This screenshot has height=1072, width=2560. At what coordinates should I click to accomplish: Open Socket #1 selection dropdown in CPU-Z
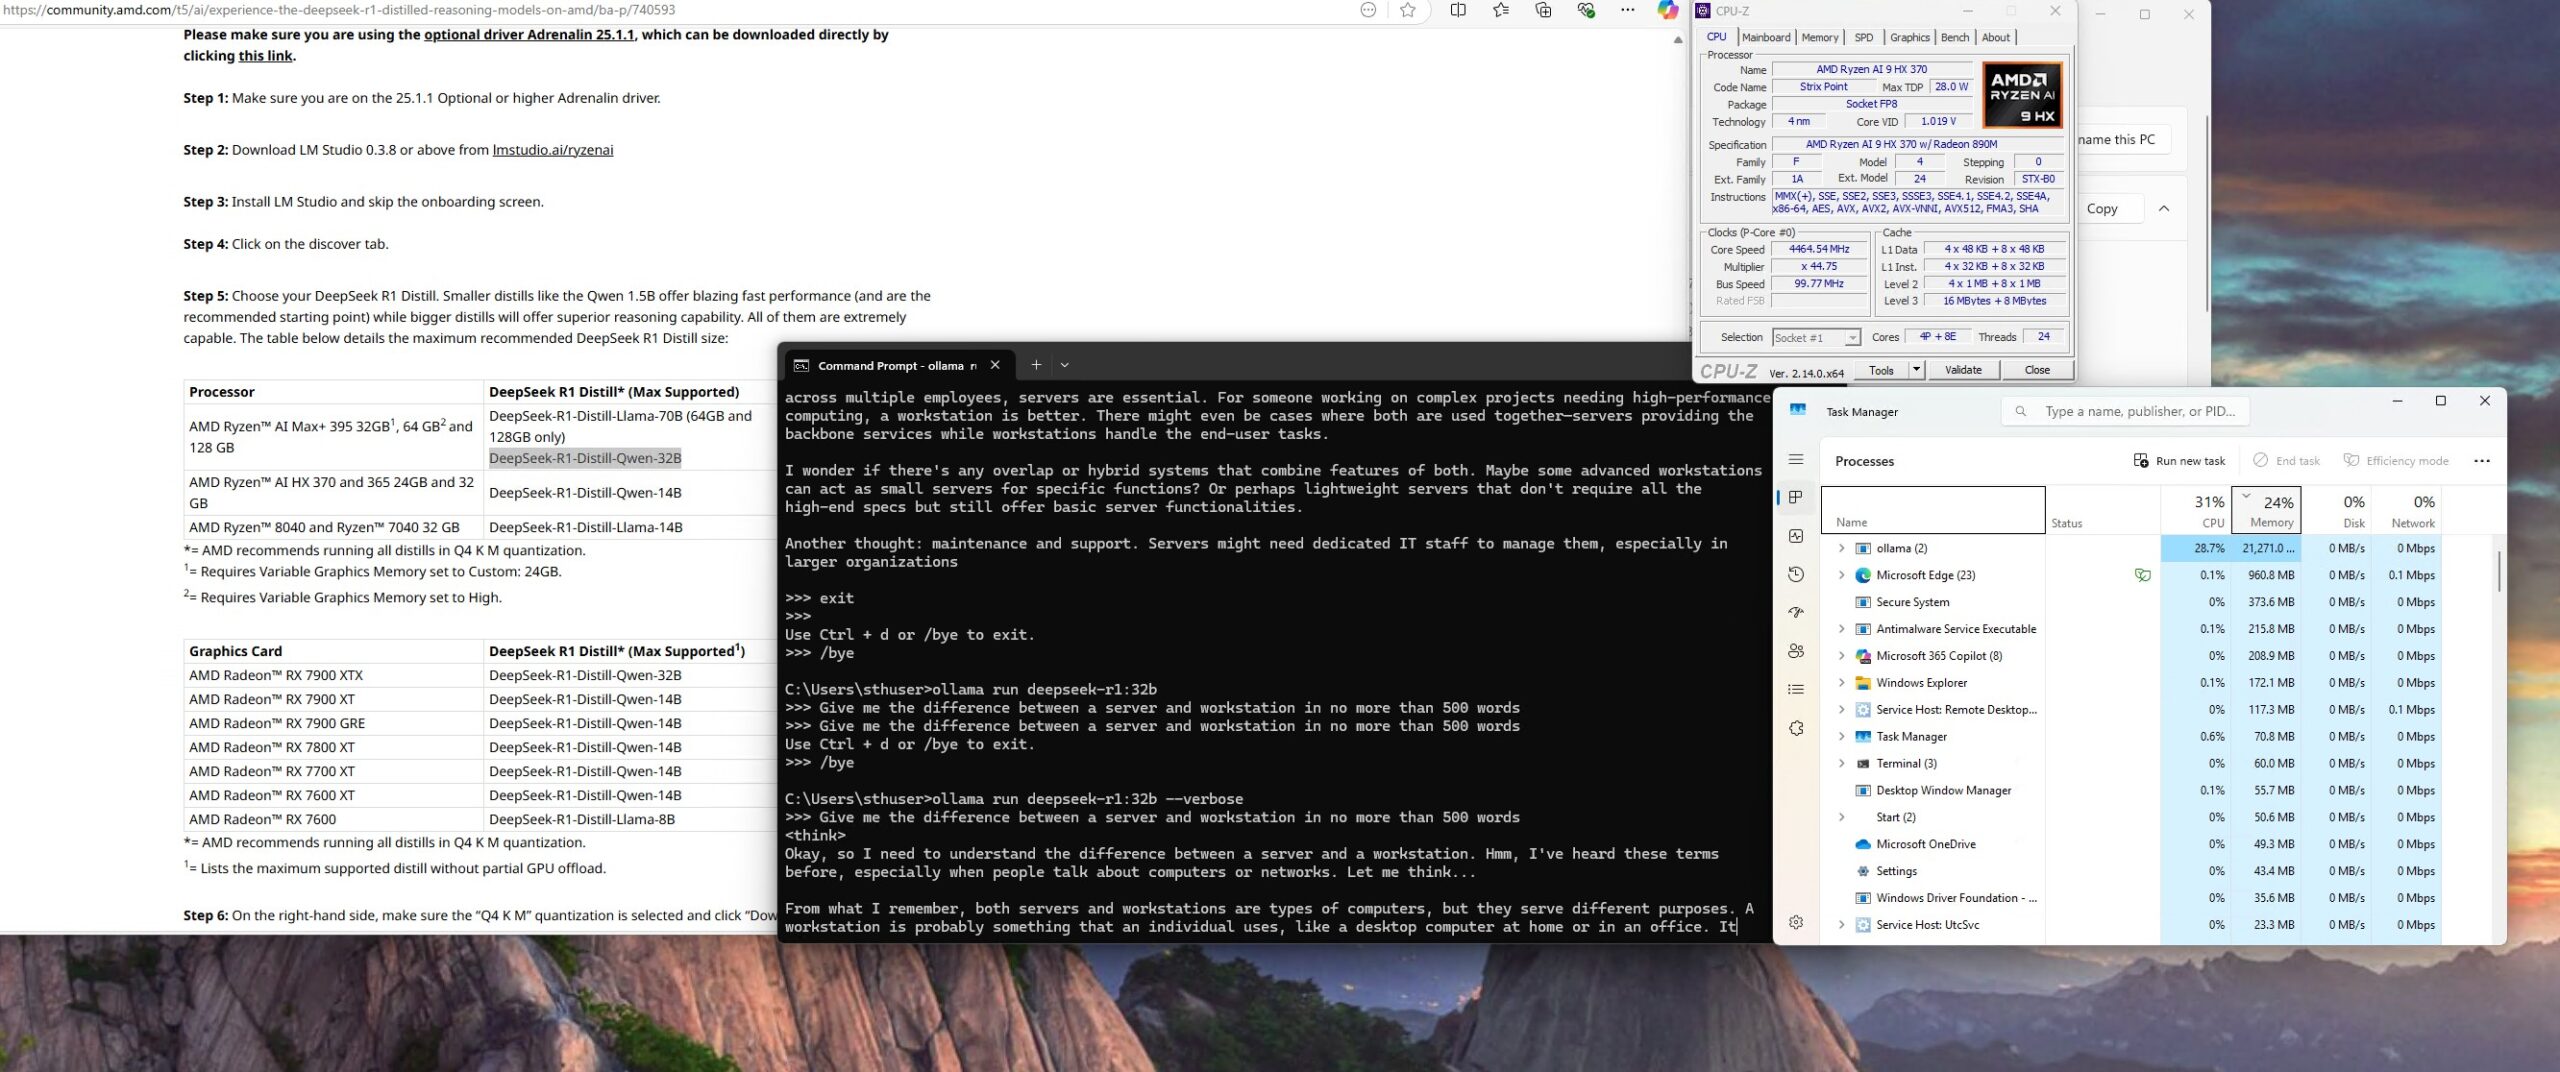[x=1816, y=338]
